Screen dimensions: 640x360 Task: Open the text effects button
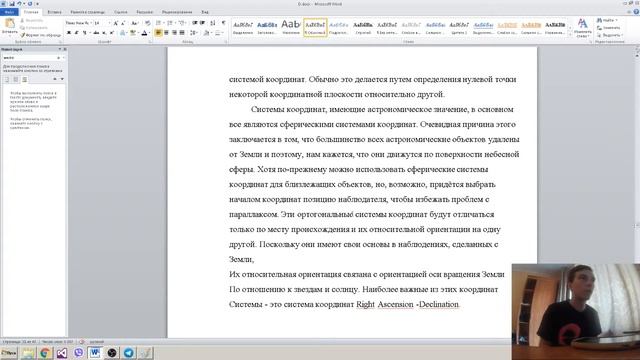[x=123, y=33]
